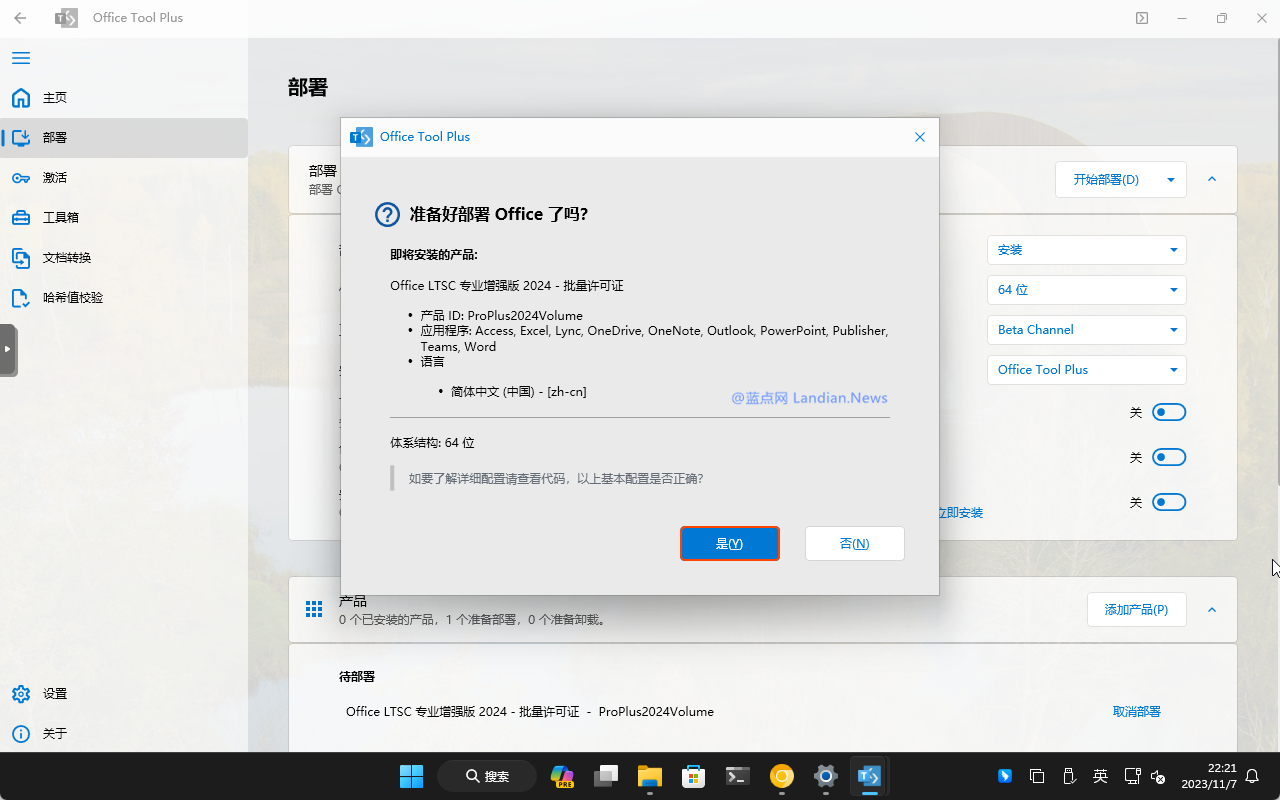Confirm deployment with 是(Y) button
This screenshot has height=800, width=1280.
(x=729, y=544)
